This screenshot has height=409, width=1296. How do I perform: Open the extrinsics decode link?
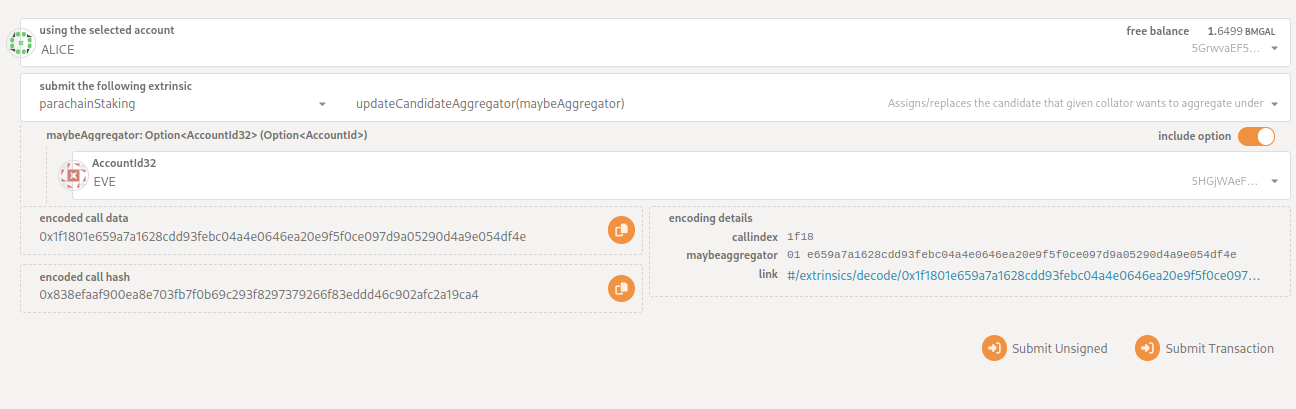pyautogui.click(x=1023, y=274)
